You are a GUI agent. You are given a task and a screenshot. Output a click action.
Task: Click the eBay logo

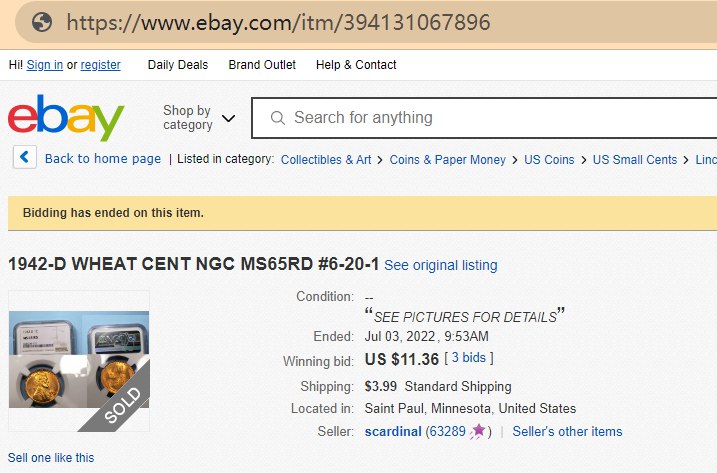[x=66, y=117]
